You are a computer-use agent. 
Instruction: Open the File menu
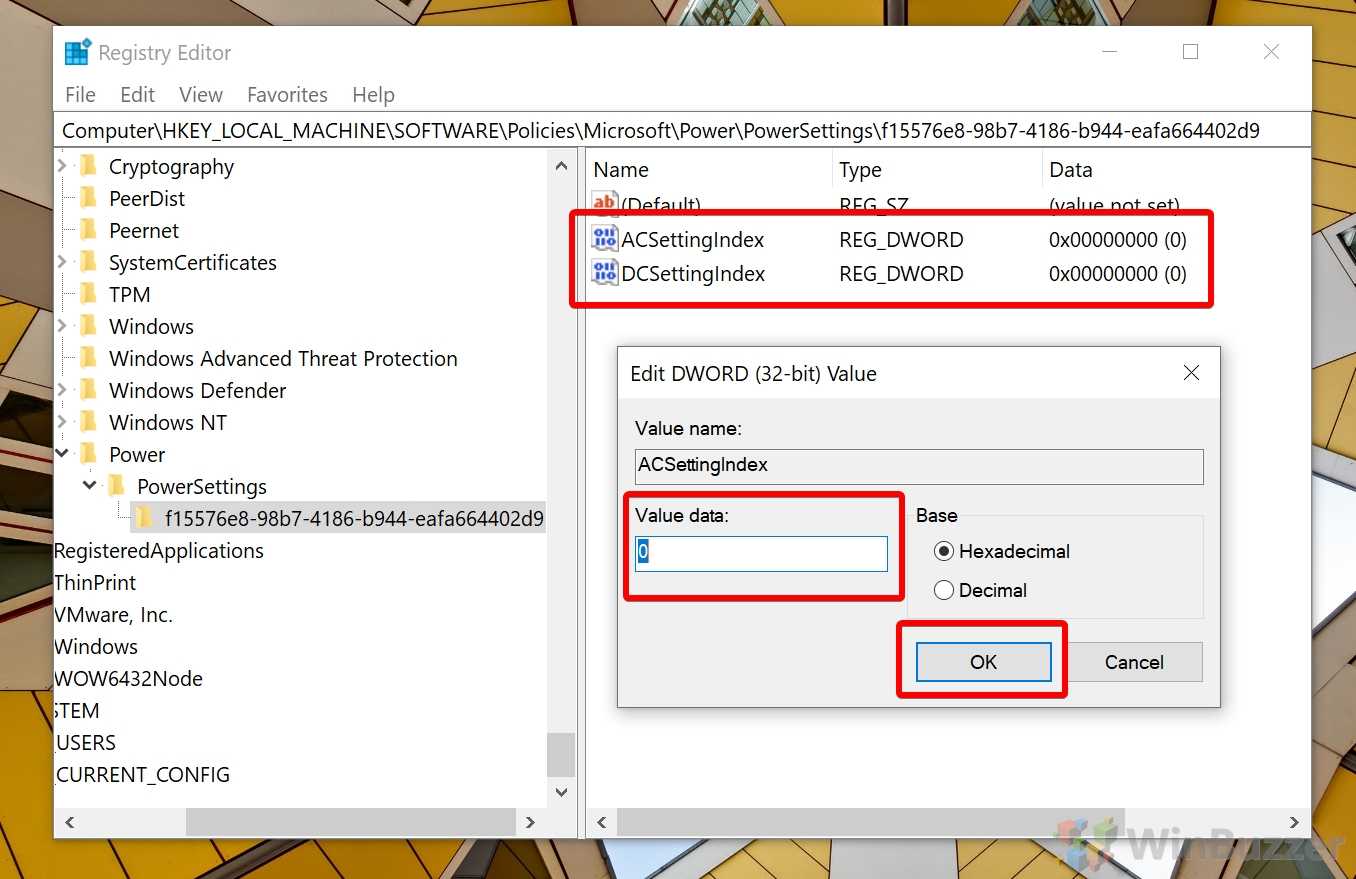click(x=80, y=94)
